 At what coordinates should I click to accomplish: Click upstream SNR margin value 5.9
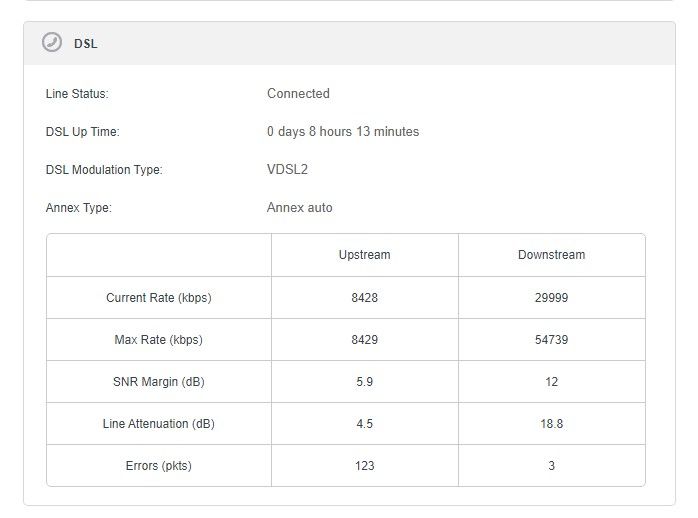(364, 382)
